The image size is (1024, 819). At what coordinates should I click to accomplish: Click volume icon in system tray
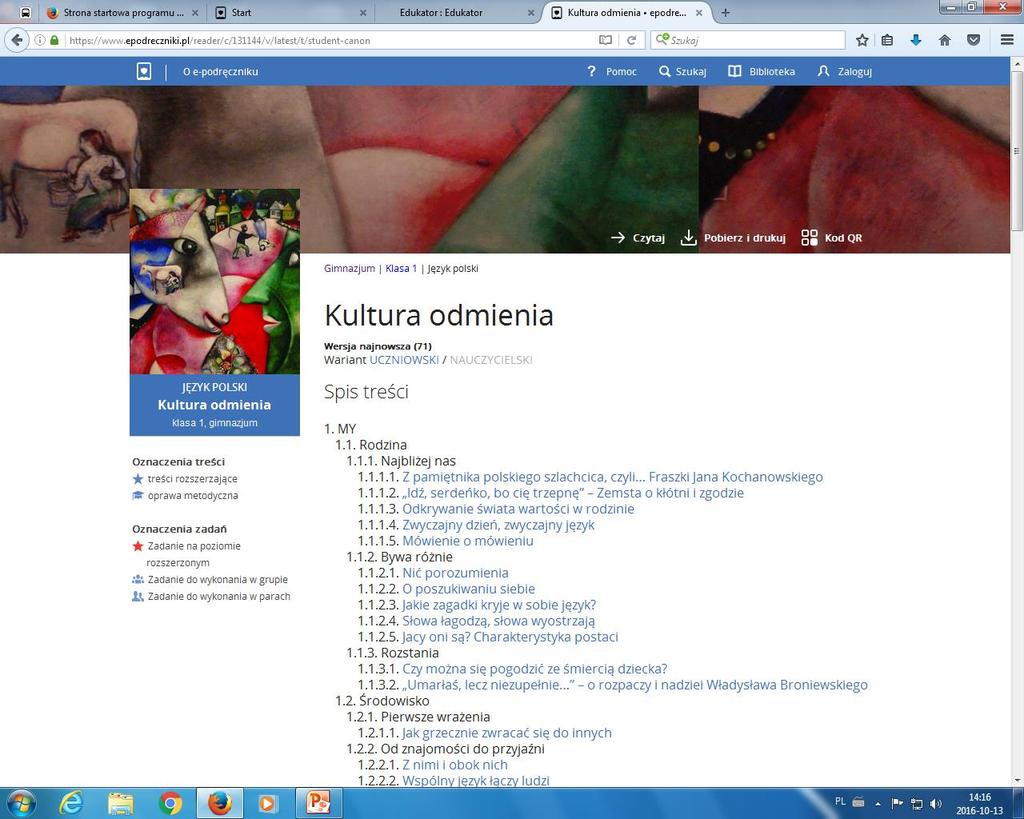[x=936, y=803]
